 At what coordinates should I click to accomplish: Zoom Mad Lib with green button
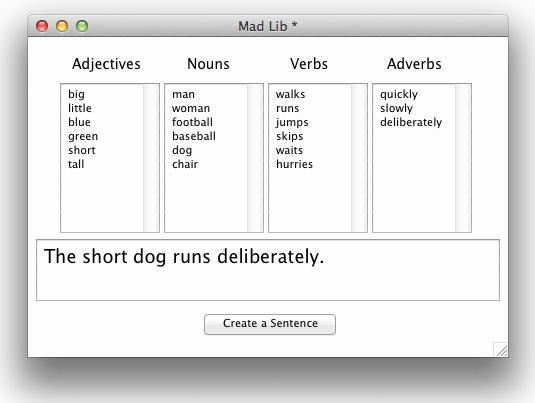(x=82, y=26)
